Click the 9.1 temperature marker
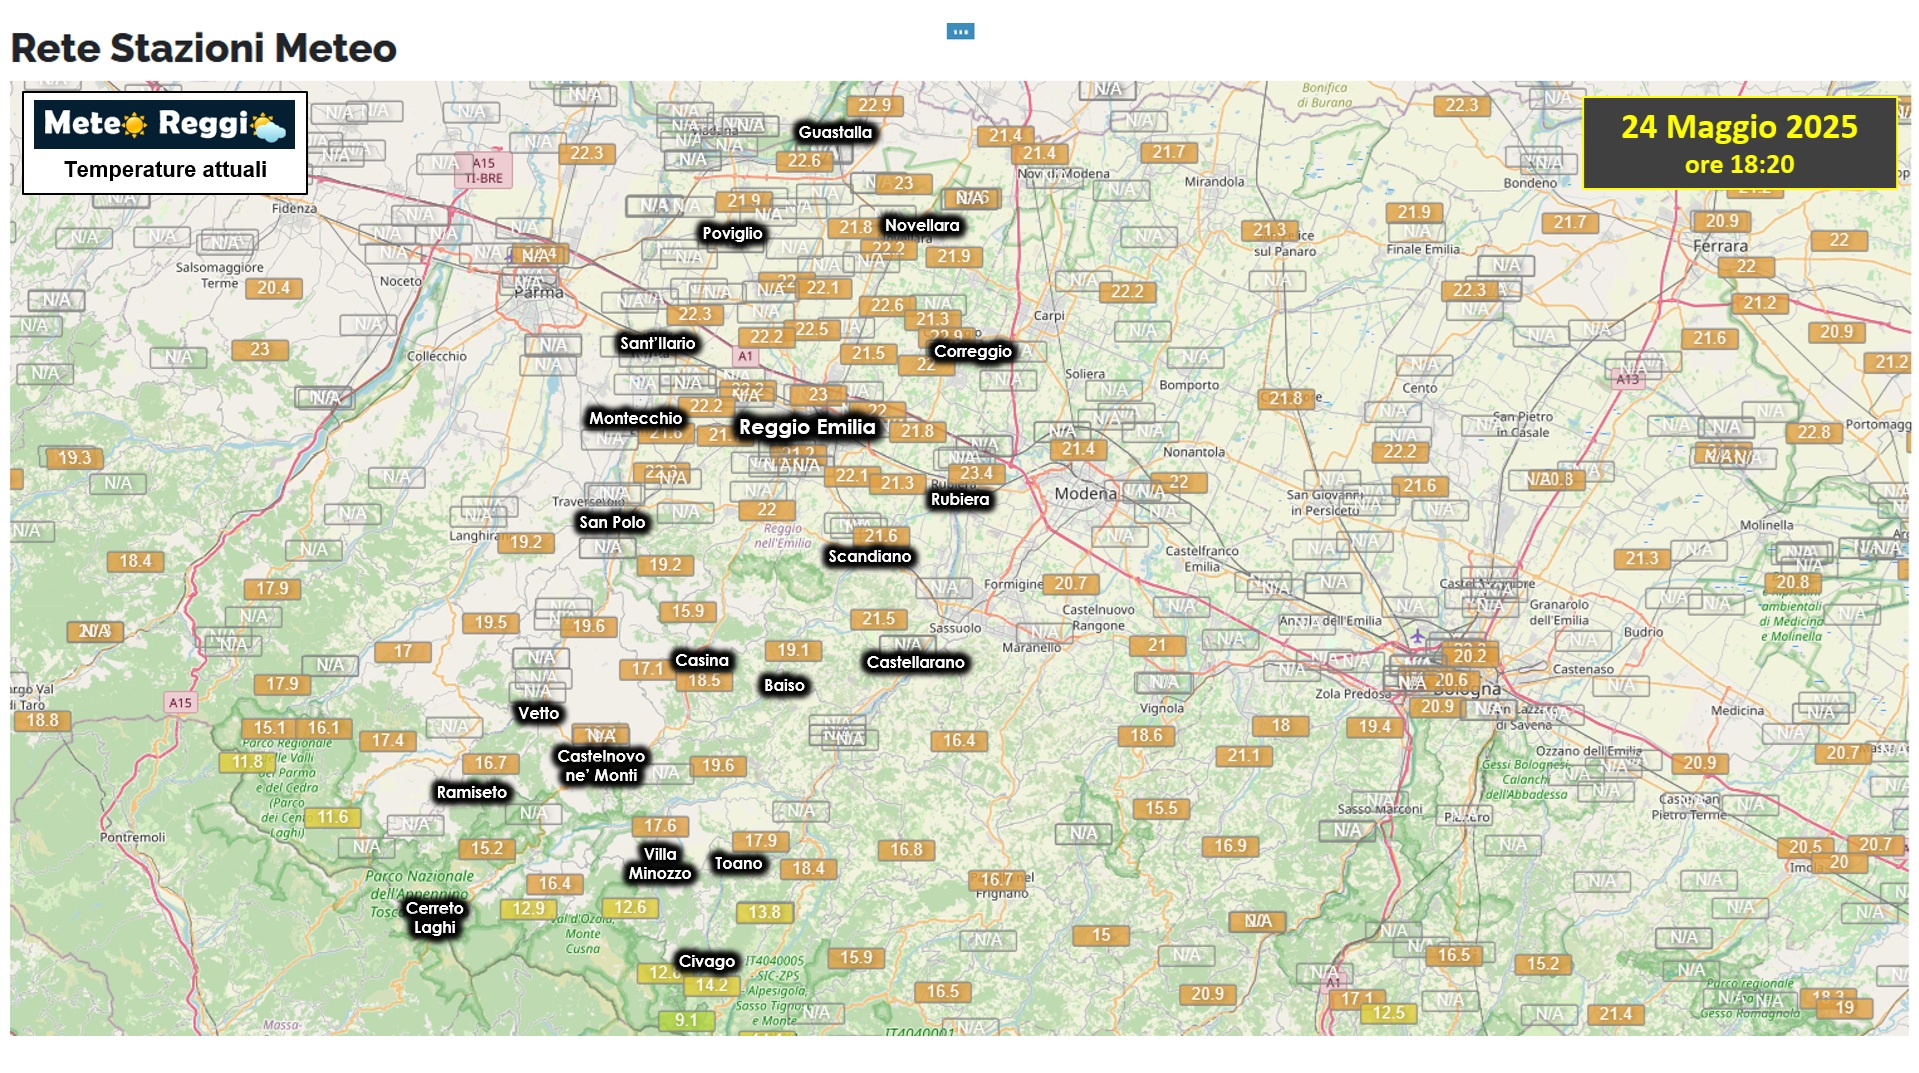Image resolution: width=1919 pixels, height=1073 pixels. [686, 1020]
